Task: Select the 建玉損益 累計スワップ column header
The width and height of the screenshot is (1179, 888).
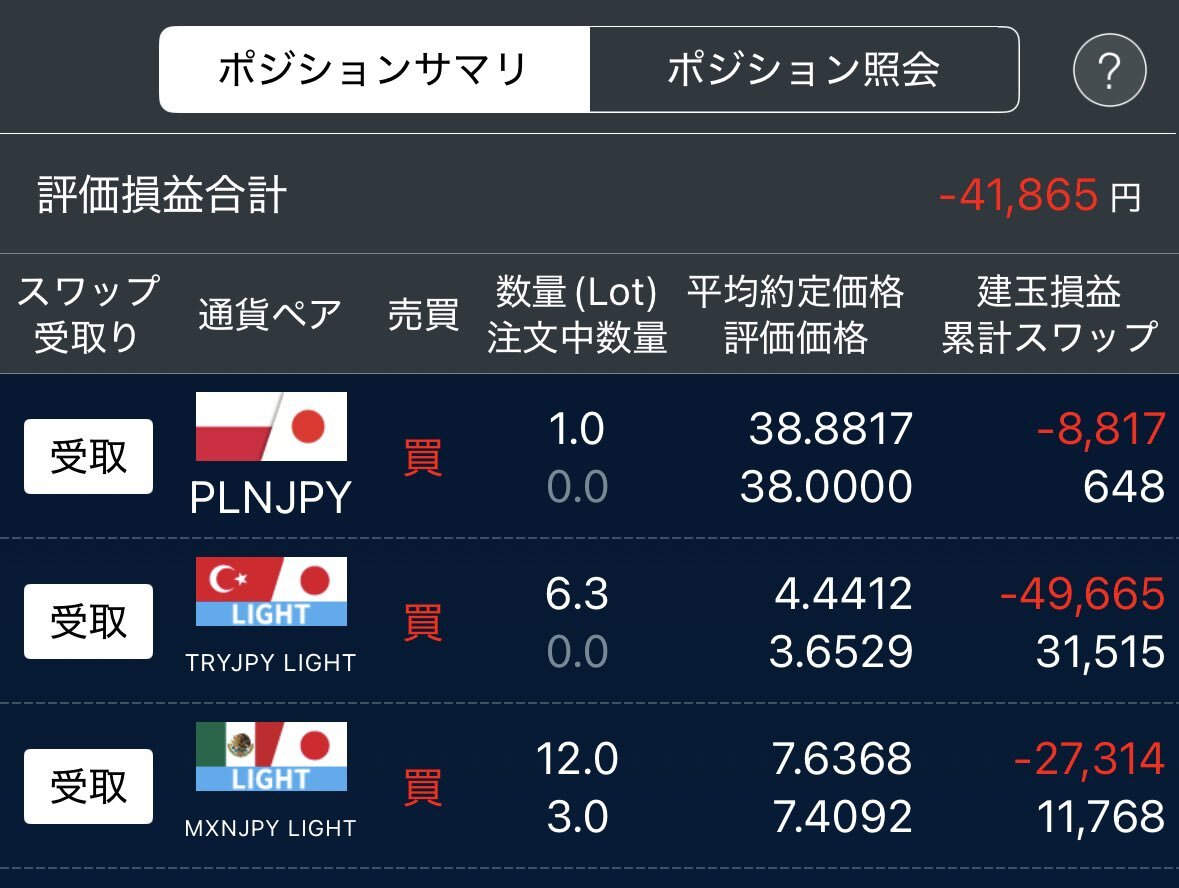Action: click(1050, 314)
